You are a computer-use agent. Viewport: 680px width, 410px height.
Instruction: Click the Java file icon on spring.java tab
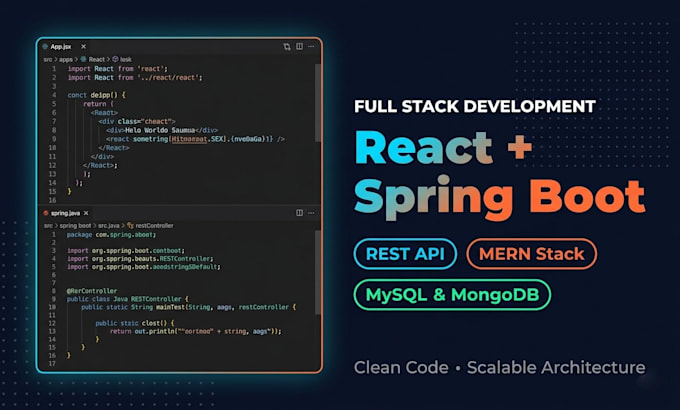[x=46, y=213]
